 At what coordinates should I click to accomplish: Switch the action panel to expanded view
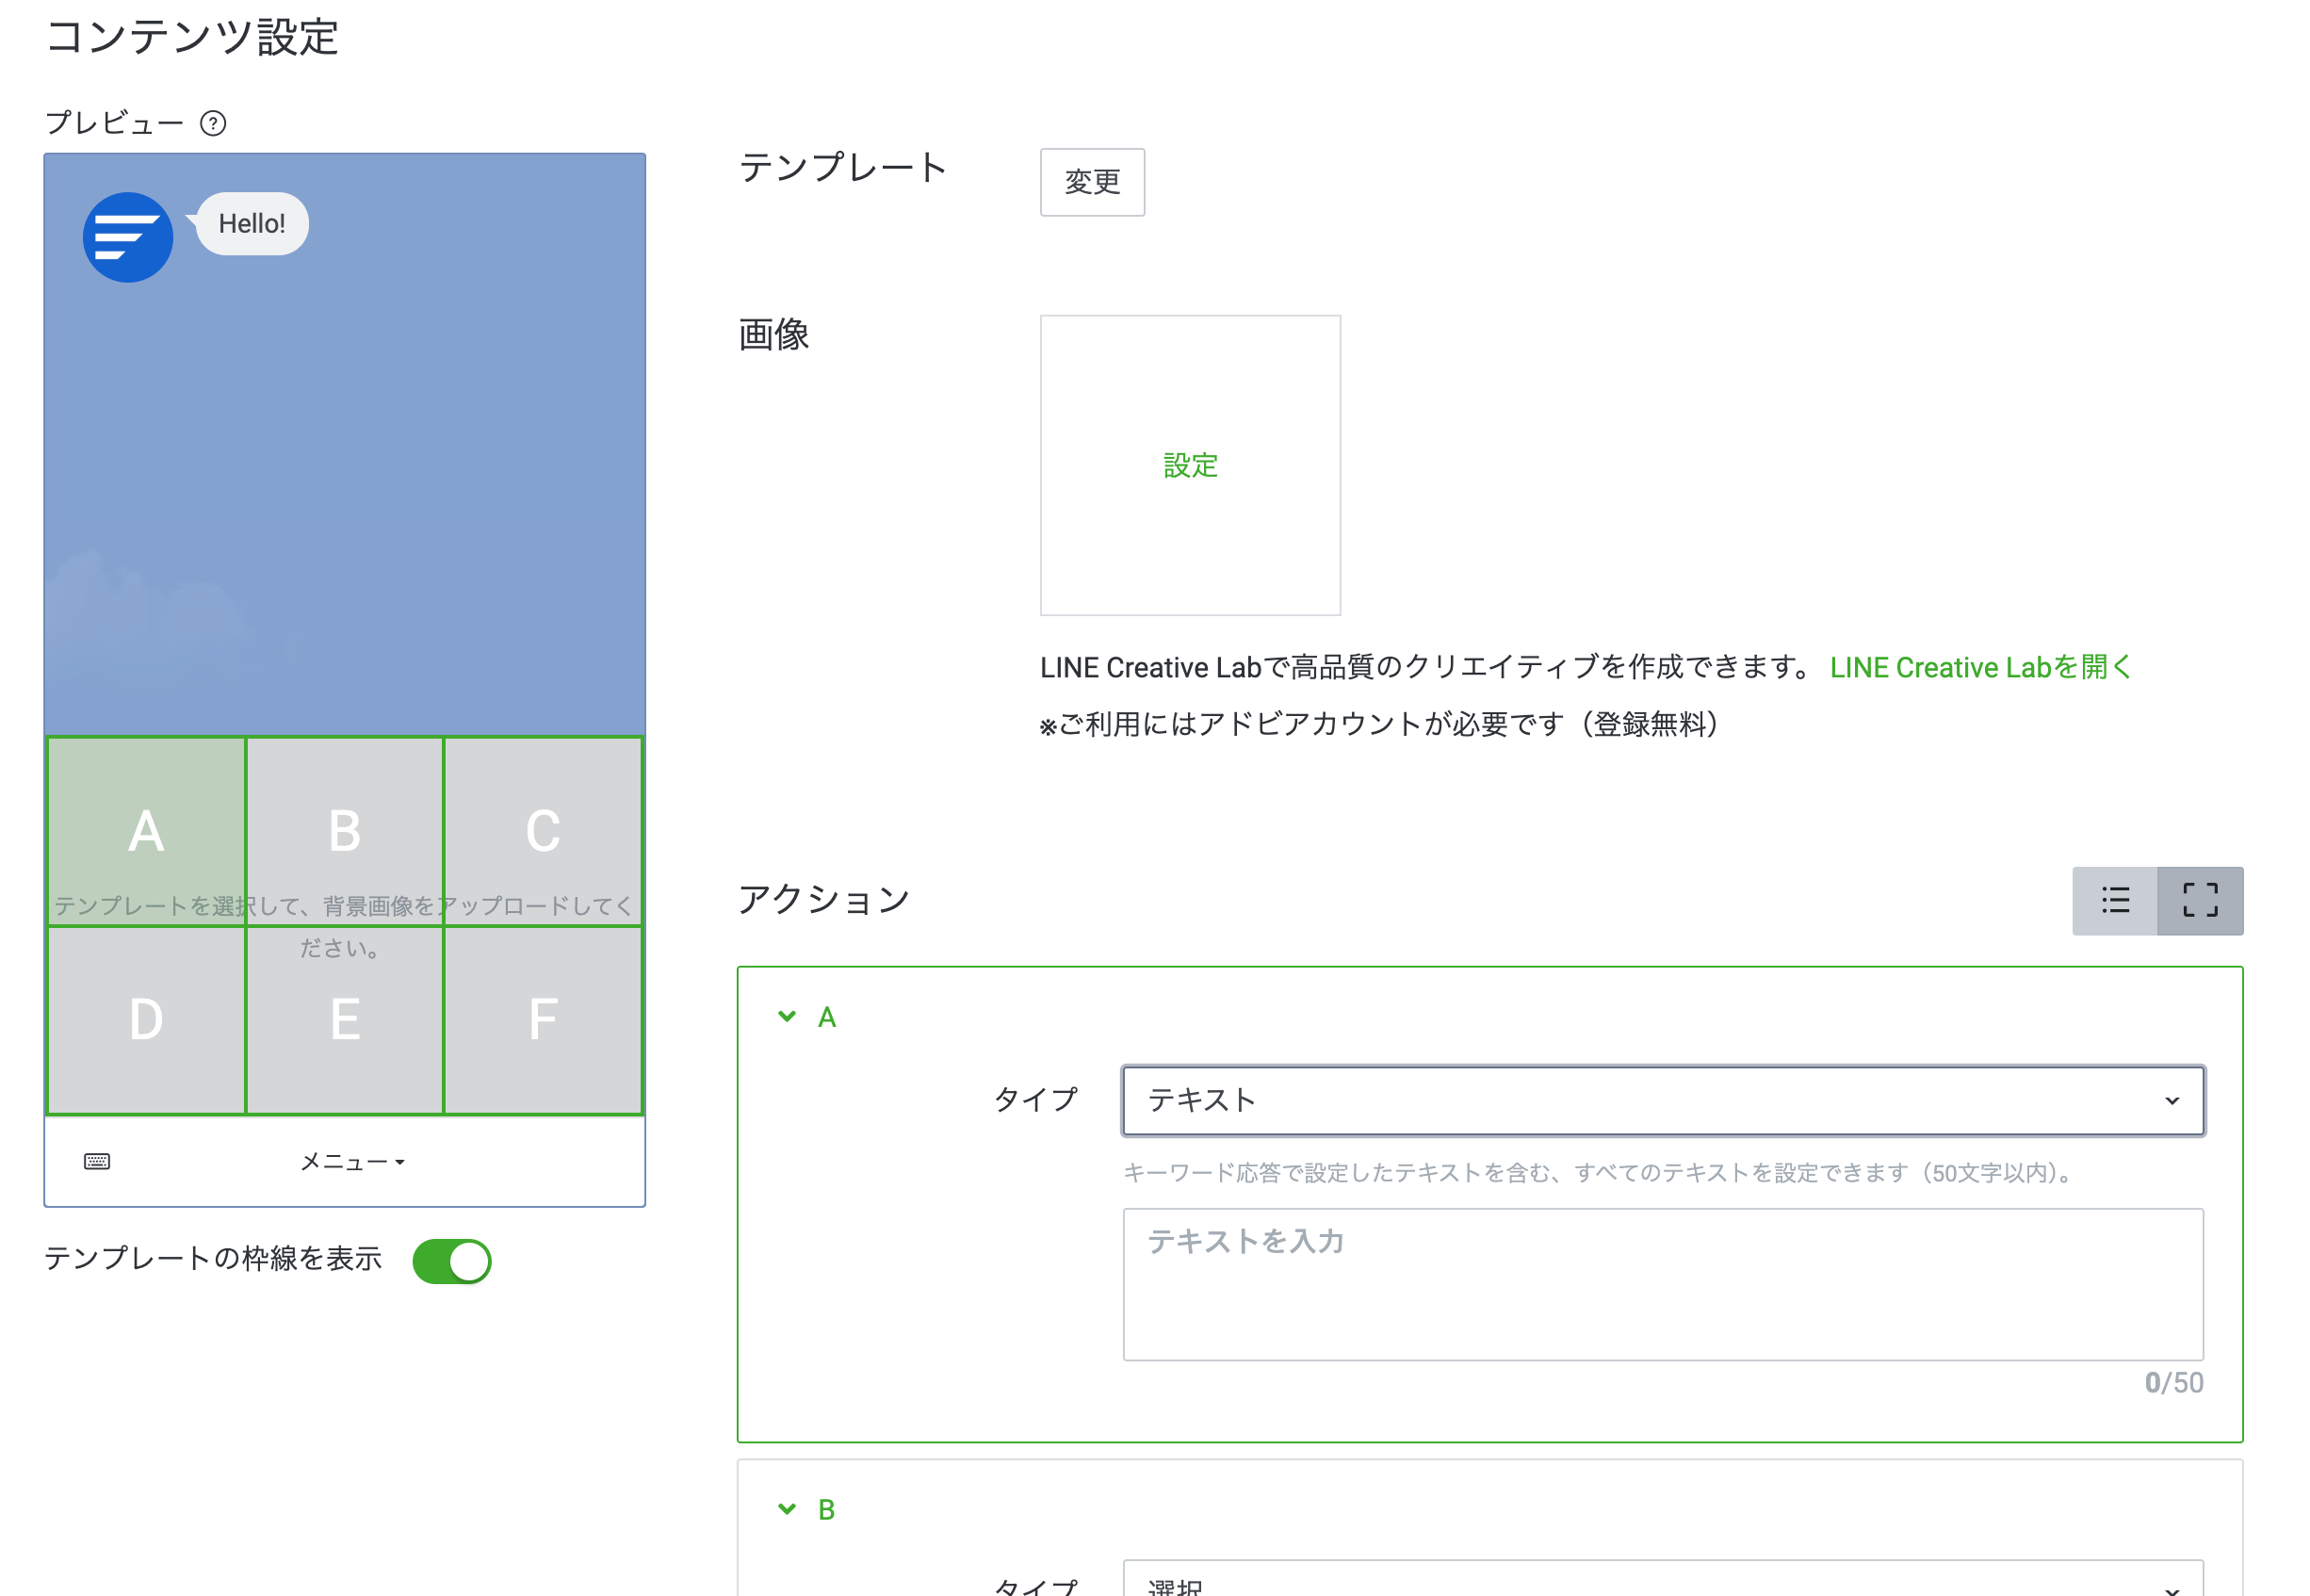coord(2199,900)
